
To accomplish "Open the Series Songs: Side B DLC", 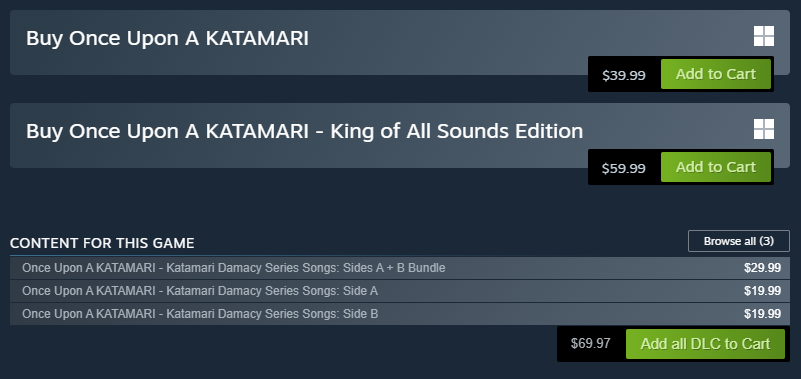I will tap(395, 314).
